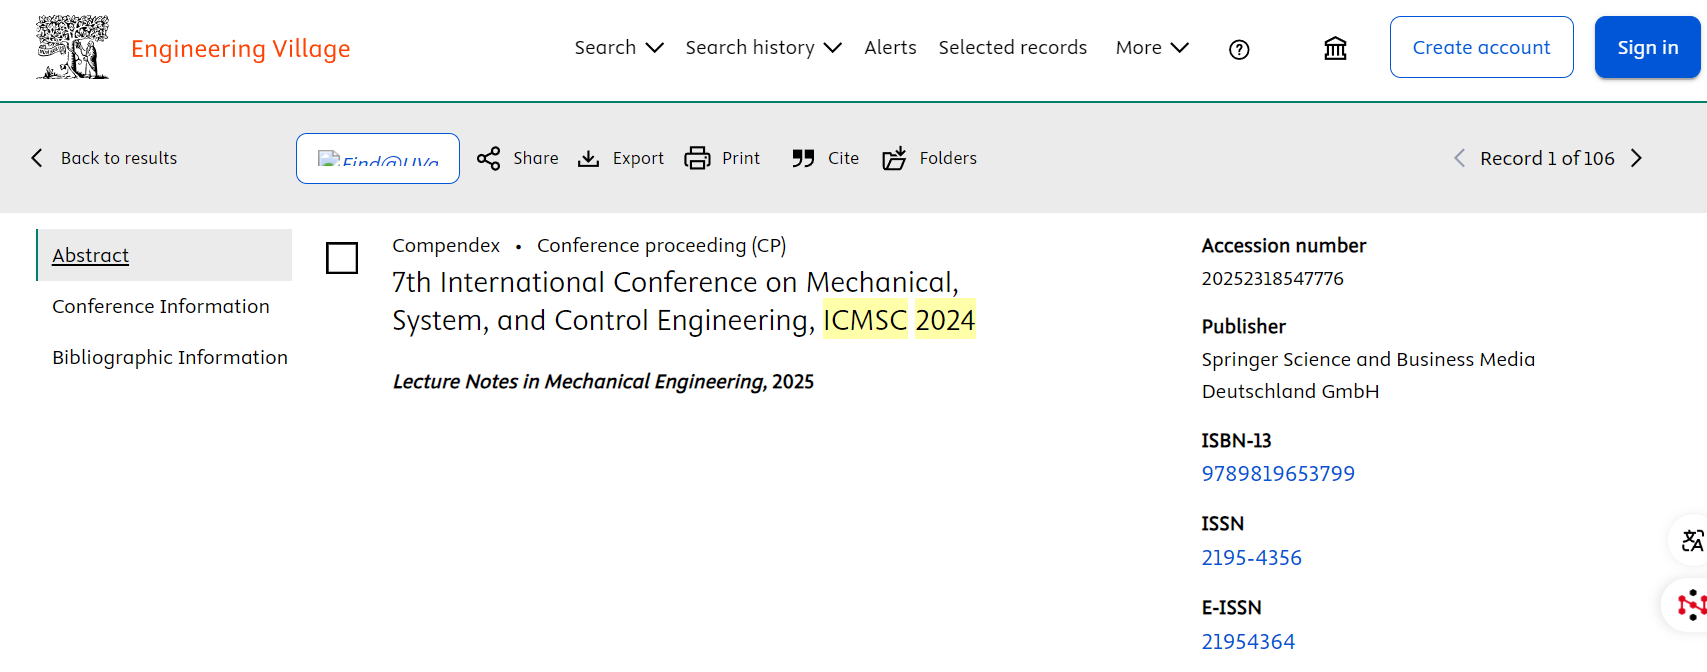
Task: Go to previous record arrow
Action: pyautogui.click(x=1459, y=158)
